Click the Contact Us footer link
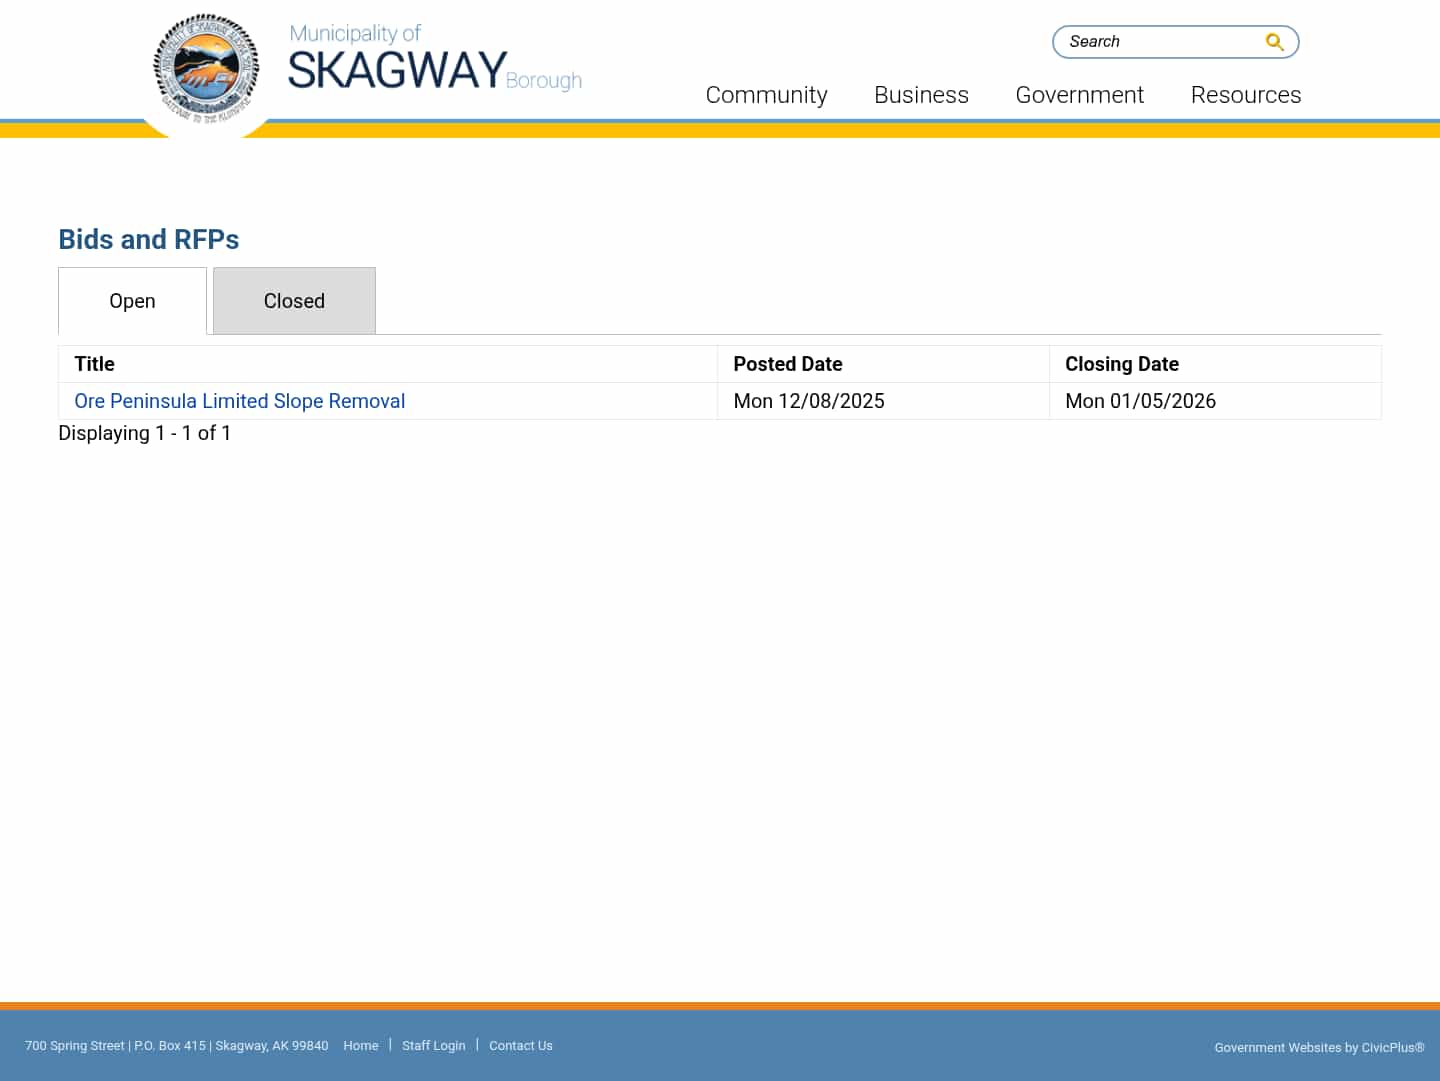The height and width of the screenshot is (1081, 1440). pyautogui.click(x=521, y=1045)
